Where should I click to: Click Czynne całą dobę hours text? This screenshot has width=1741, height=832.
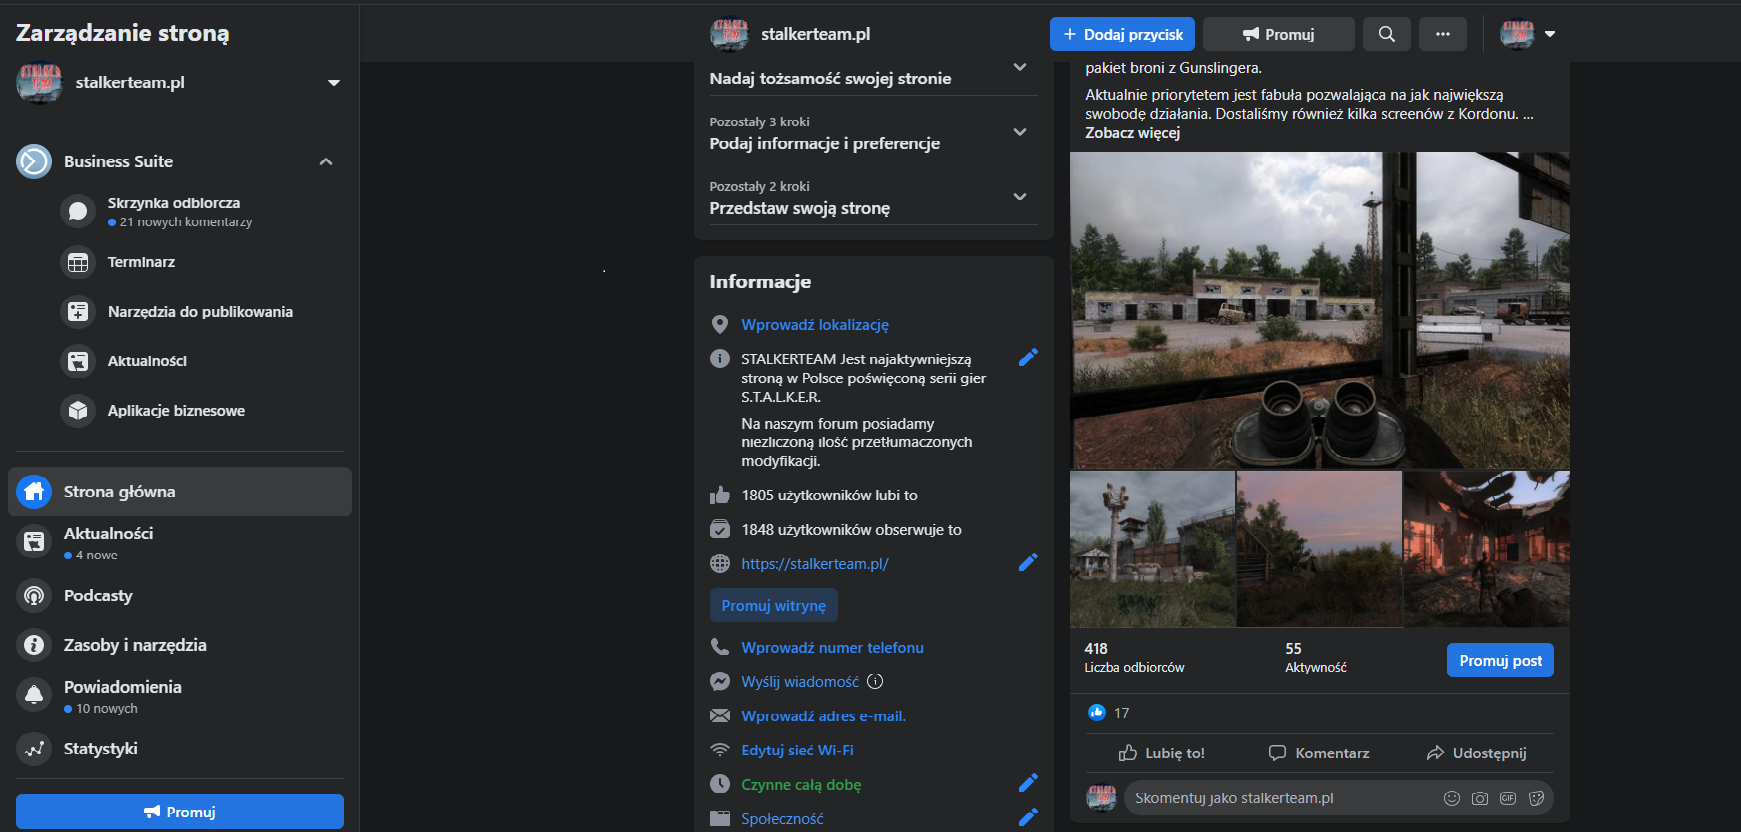click(801, 785)
